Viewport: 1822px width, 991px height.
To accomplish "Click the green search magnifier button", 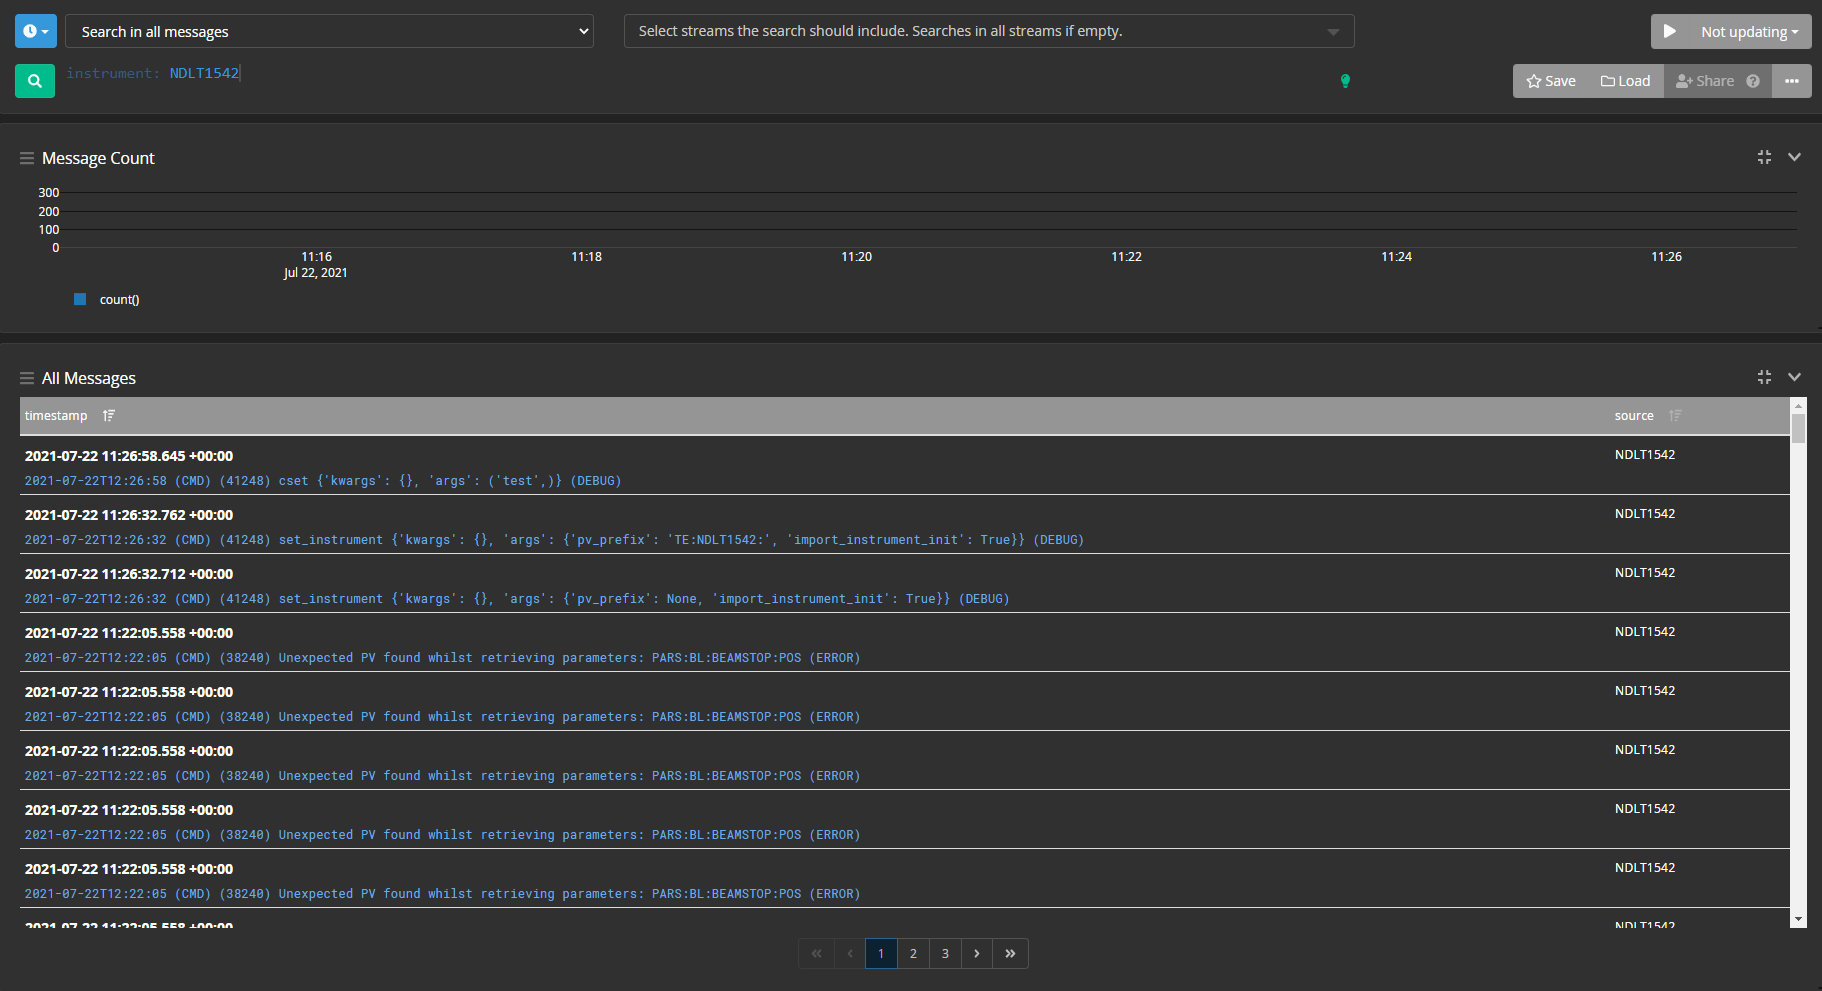I will (35, 81).
